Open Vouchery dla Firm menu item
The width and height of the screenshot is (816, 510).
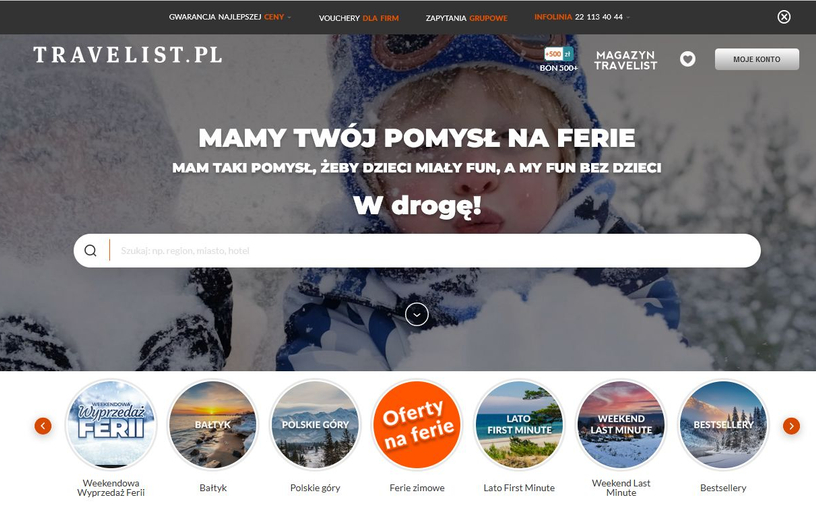pyautogui.click(x=359, y=18)
